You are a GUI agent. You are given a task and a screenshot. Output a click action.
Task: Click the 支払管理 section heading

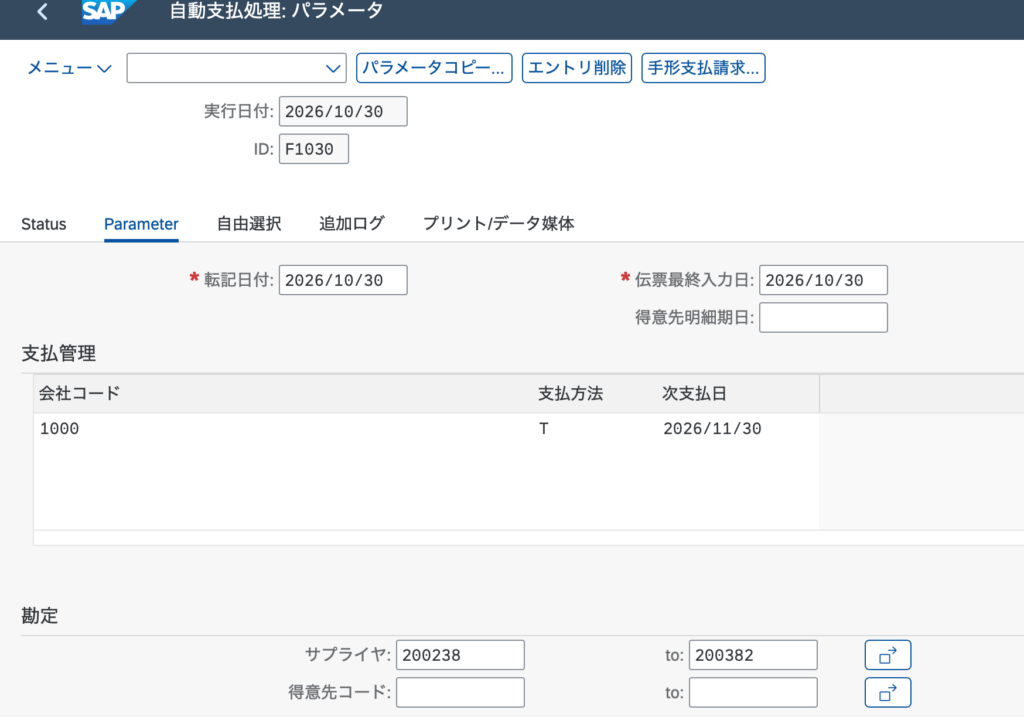(59, 353)
